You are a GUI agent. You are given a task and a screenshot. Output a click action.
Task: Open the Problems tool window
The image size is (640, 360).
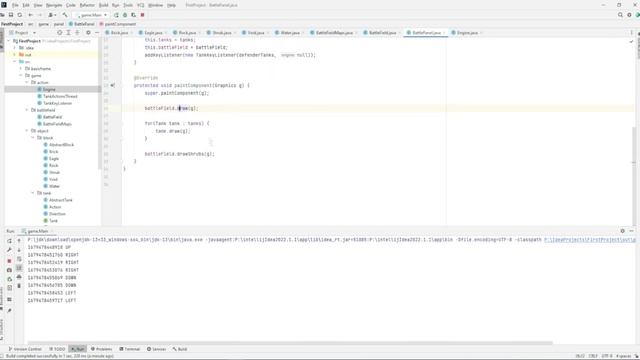101,349
